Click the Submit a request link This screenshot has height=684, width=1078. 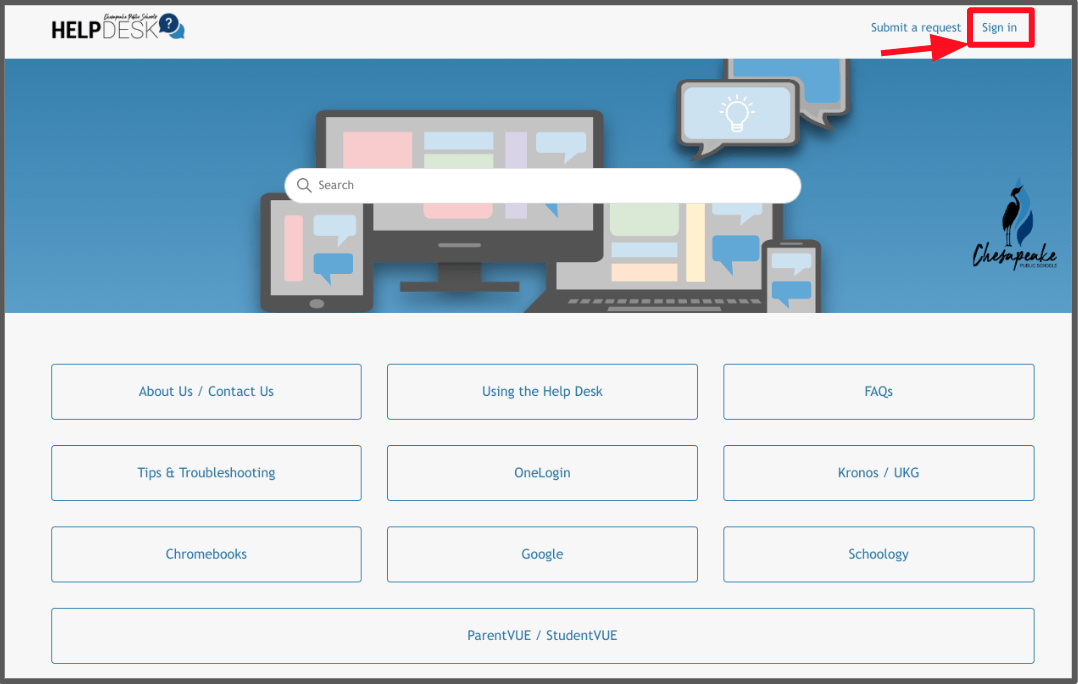click(915, 27)
